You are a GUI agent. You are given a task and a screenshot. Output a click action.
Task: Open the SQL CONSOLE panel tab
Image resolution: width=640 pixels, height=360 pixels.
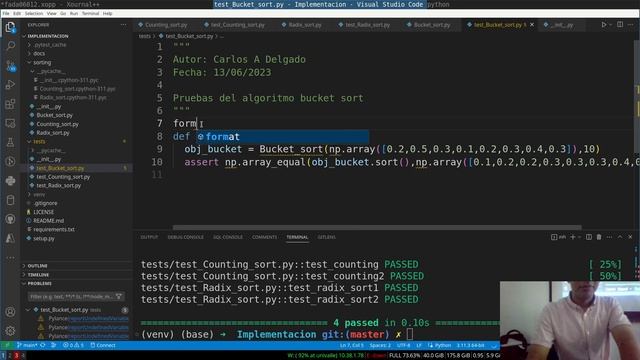228,237
